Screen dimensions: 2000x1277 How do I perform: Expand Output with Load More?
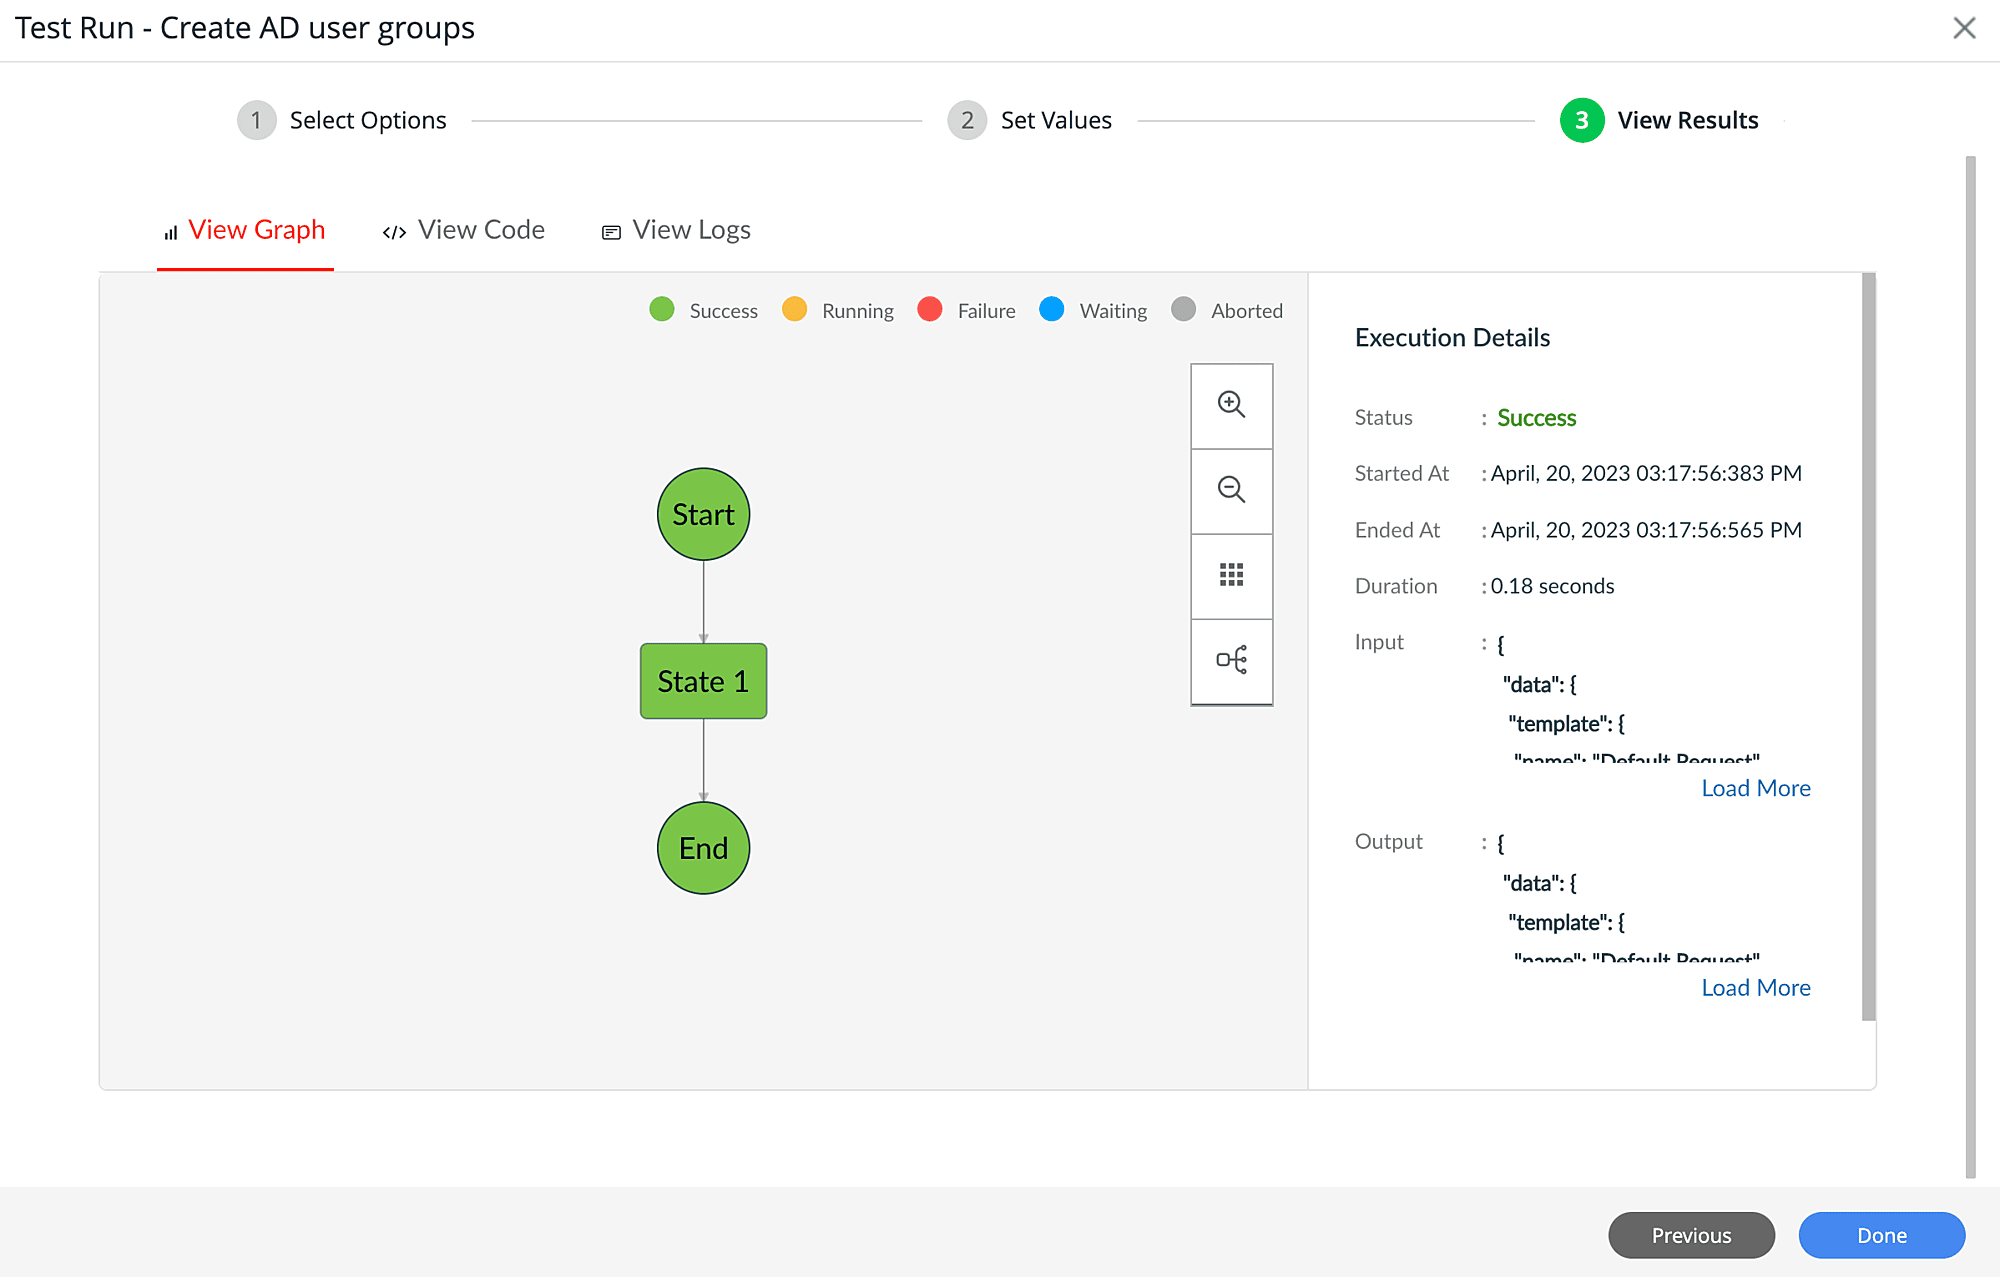pyautogui.click(x=1756, y=988)
